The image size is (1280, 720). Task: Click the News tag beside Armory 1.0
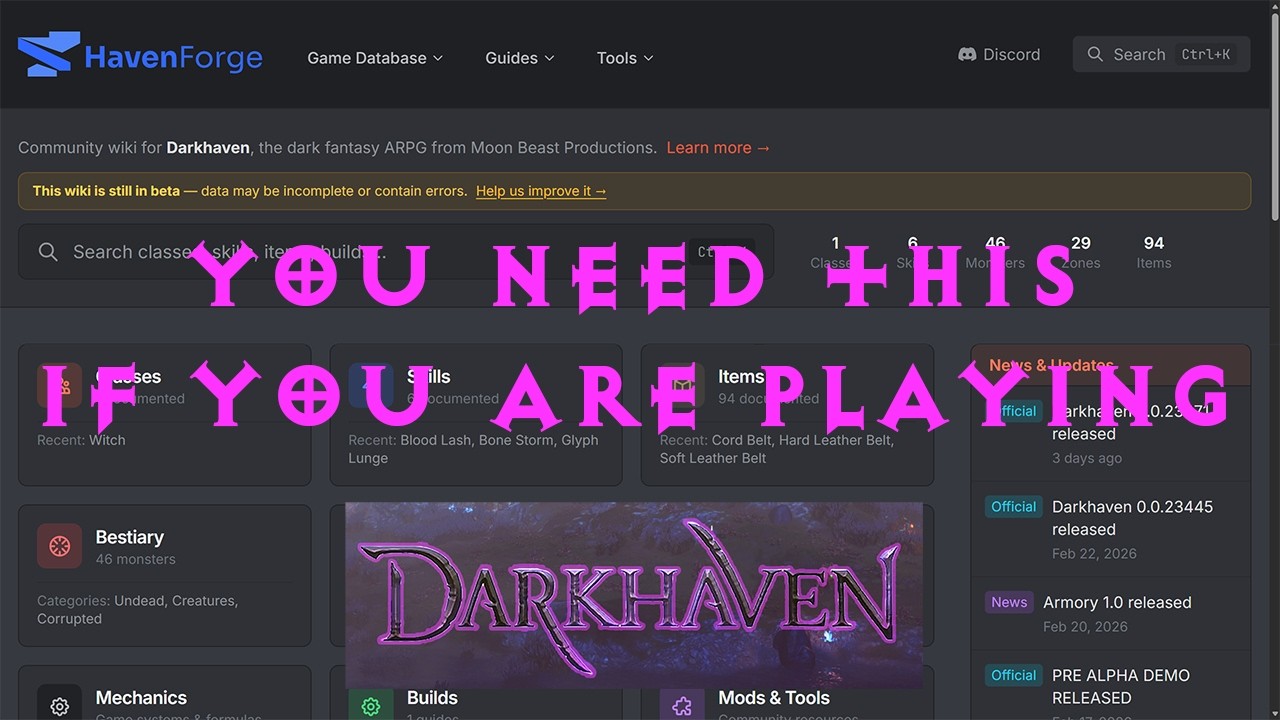pyautogui.click(x=1009, y=602)
